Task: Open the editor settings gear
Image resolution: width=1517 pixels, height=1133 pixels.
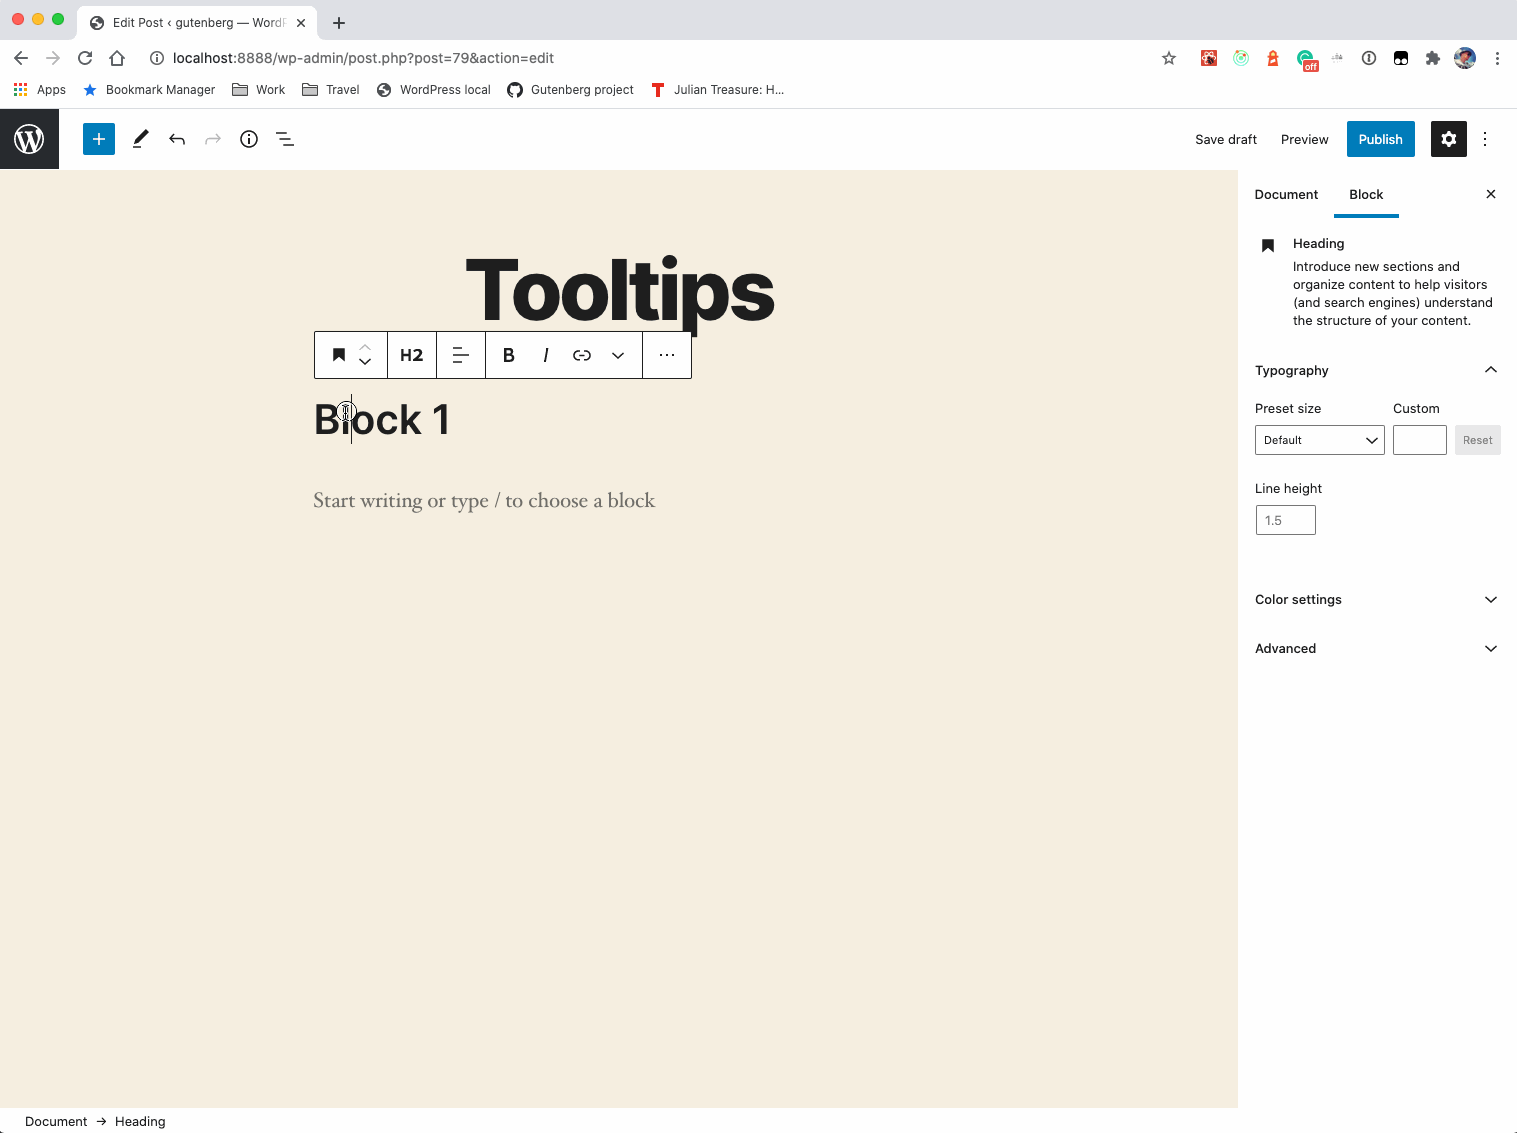Action: point(1448,138)
